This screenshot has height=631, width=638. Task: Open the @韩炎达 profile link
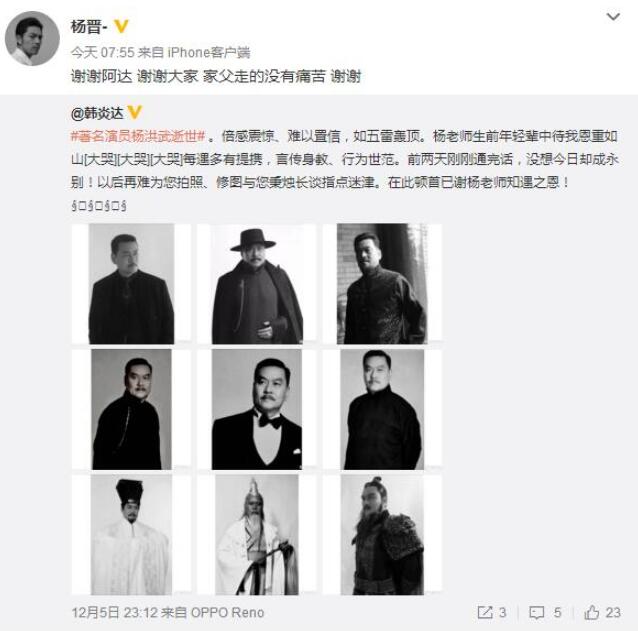97,113
